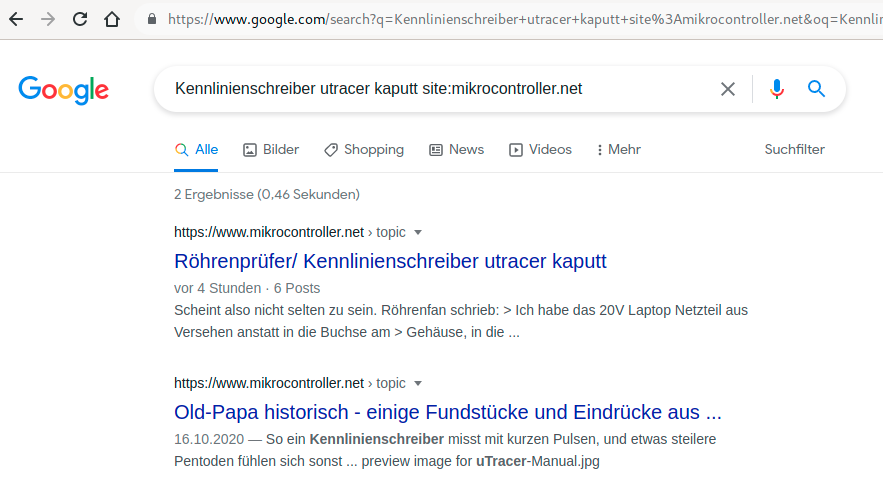883x498 pixels.
Task: Click the padlock site security icon
Action: coord(151,19)
